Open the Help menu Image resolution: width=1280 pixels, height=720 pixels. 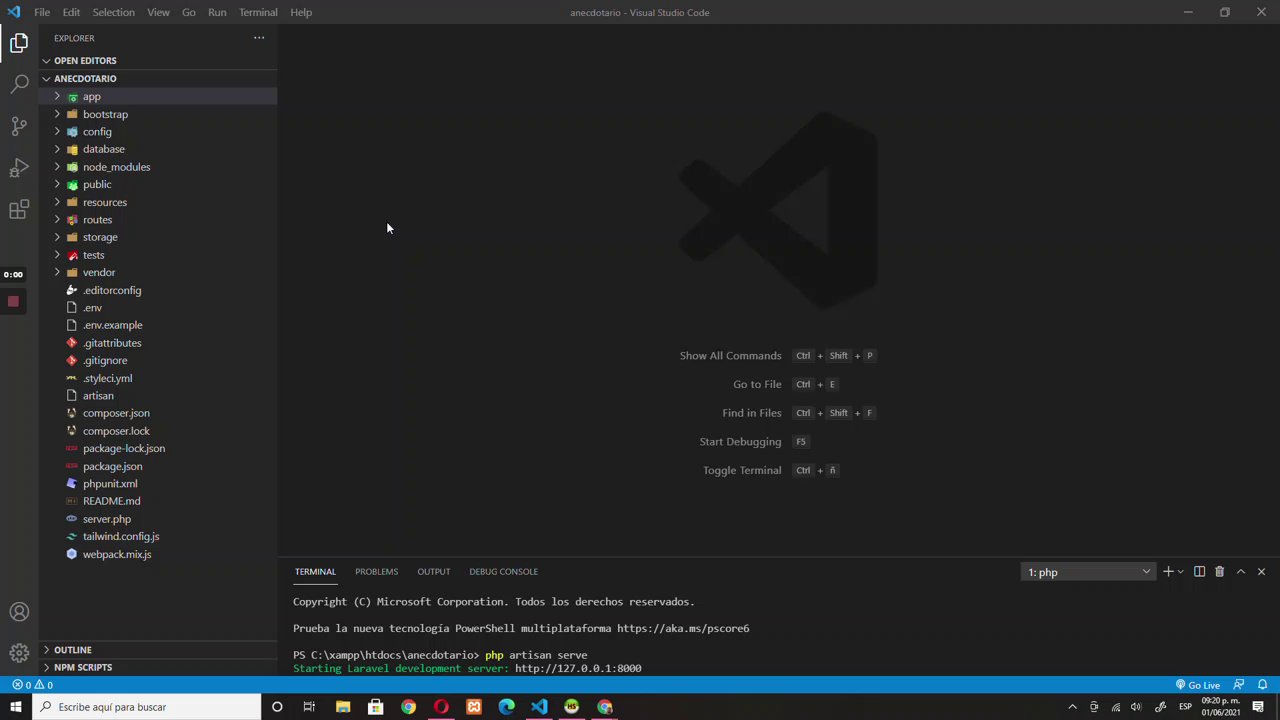301,12
